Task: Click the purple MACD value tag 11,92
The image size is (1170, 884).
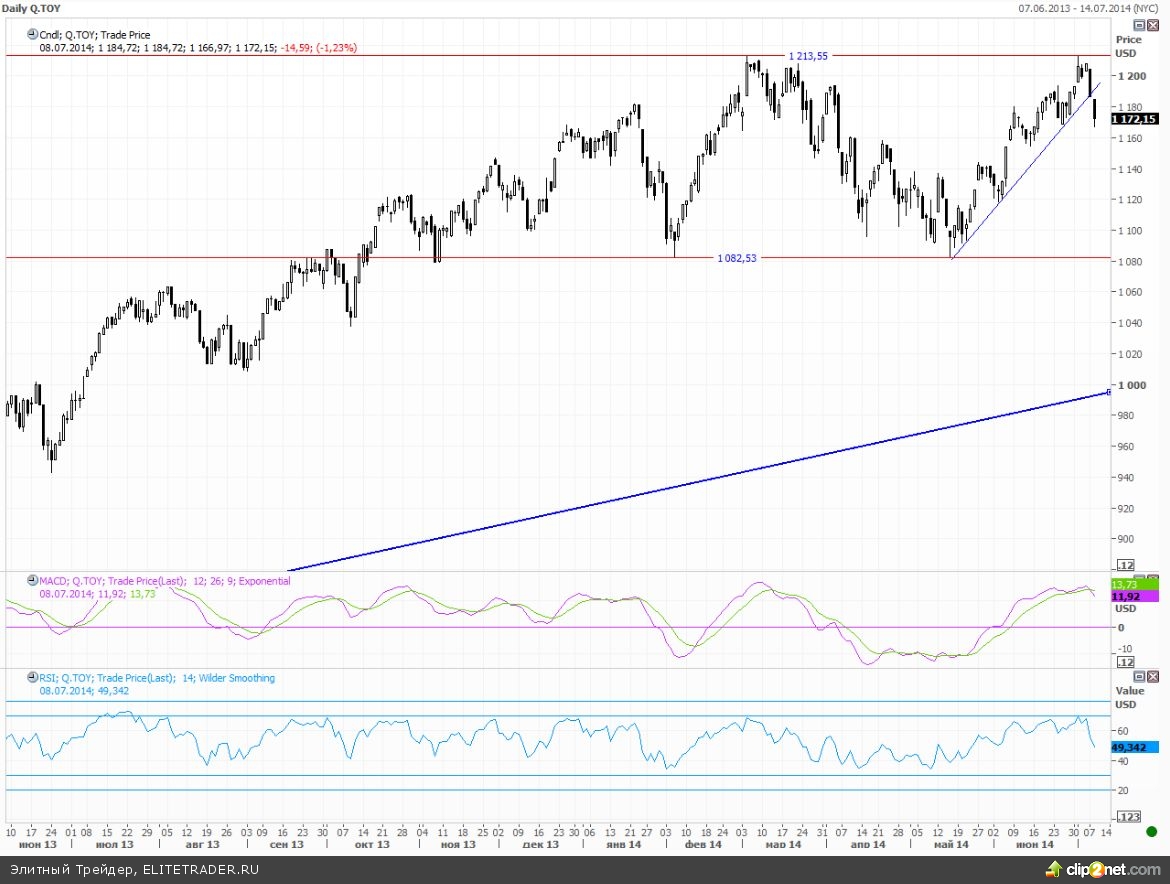Action: [x=1135, y=597]
